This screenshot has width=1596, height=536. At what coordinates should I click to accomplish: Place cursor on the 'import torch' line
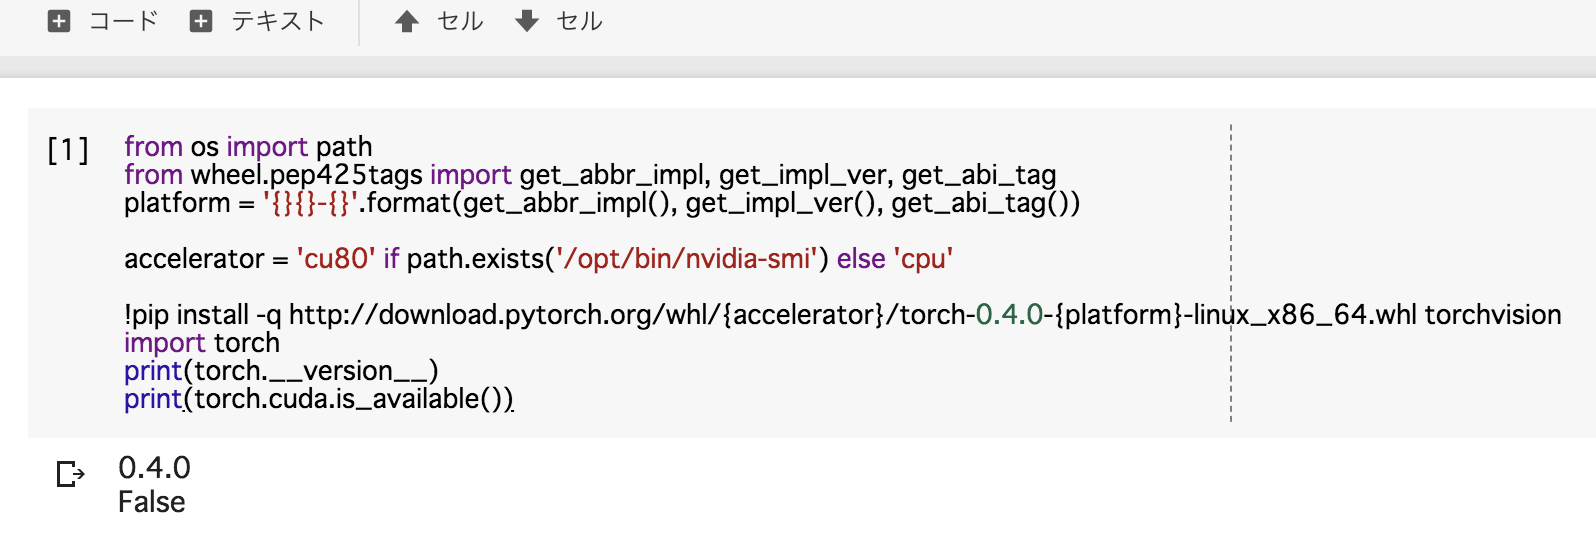tap(202, 343)
